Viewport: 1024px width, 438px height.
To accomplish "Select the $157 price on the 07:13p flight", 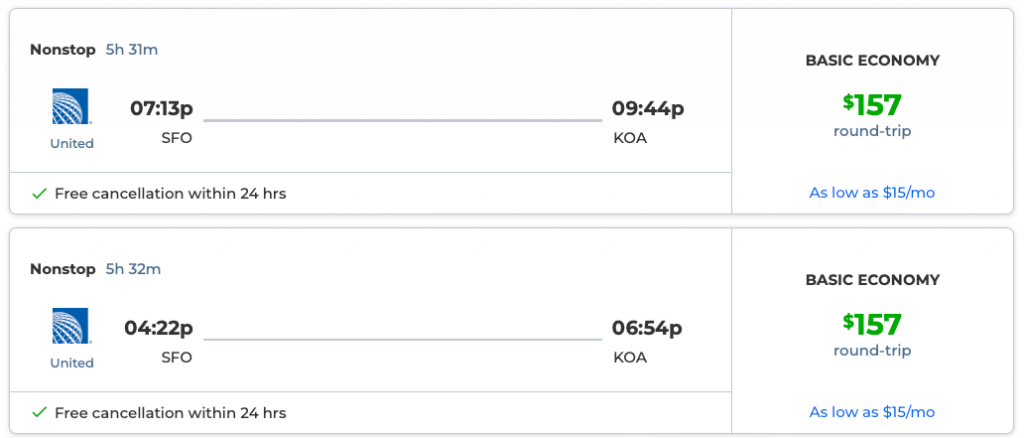I will [872, 105].
